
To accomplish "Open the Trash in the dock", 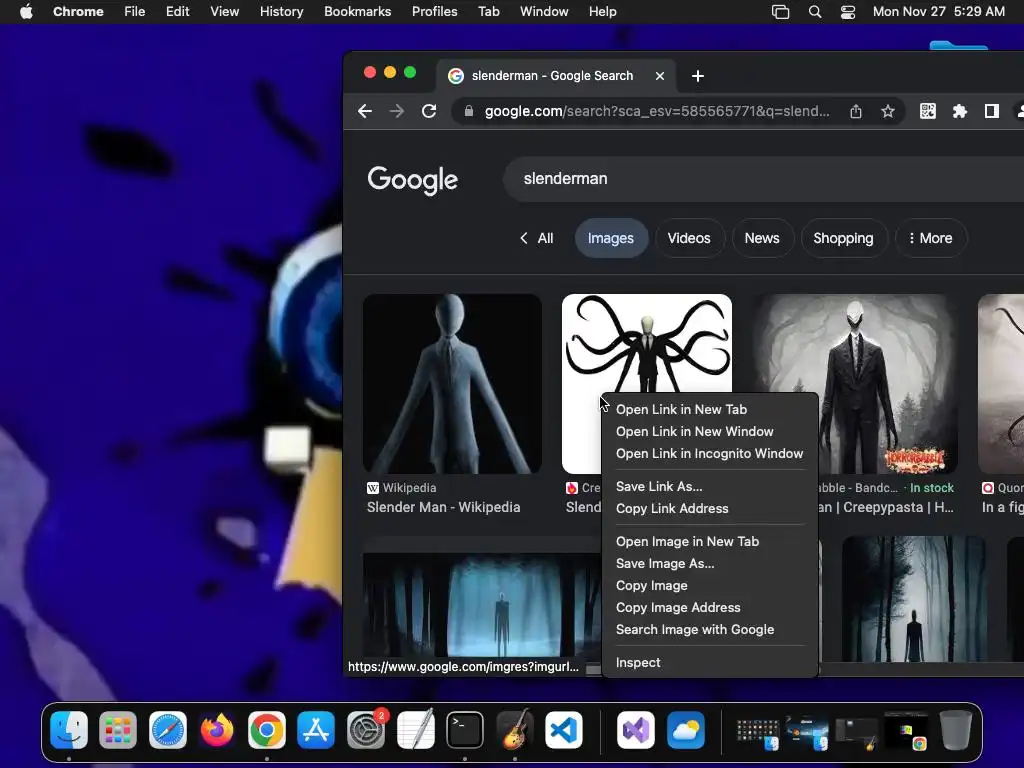I will click(x=955, y=729).
